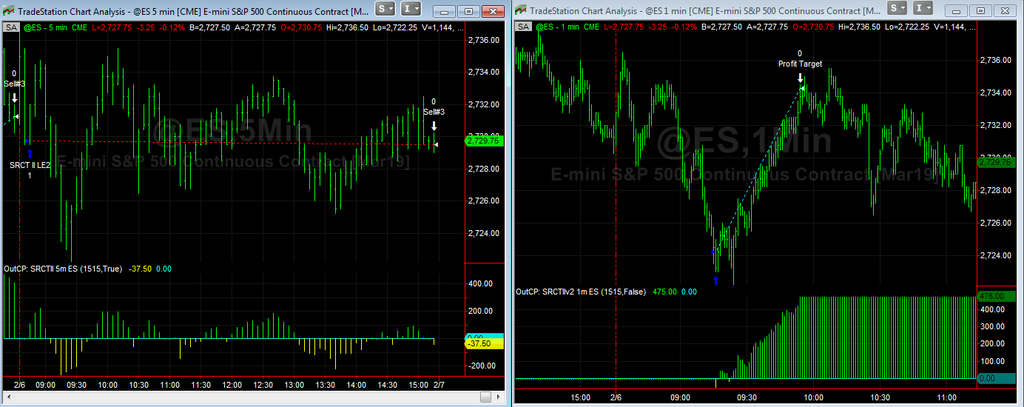The width and height of the screenshot is (1024, 407).
Task: Click the '12:30' label on 5 min time axis
Action: [263, 385]
